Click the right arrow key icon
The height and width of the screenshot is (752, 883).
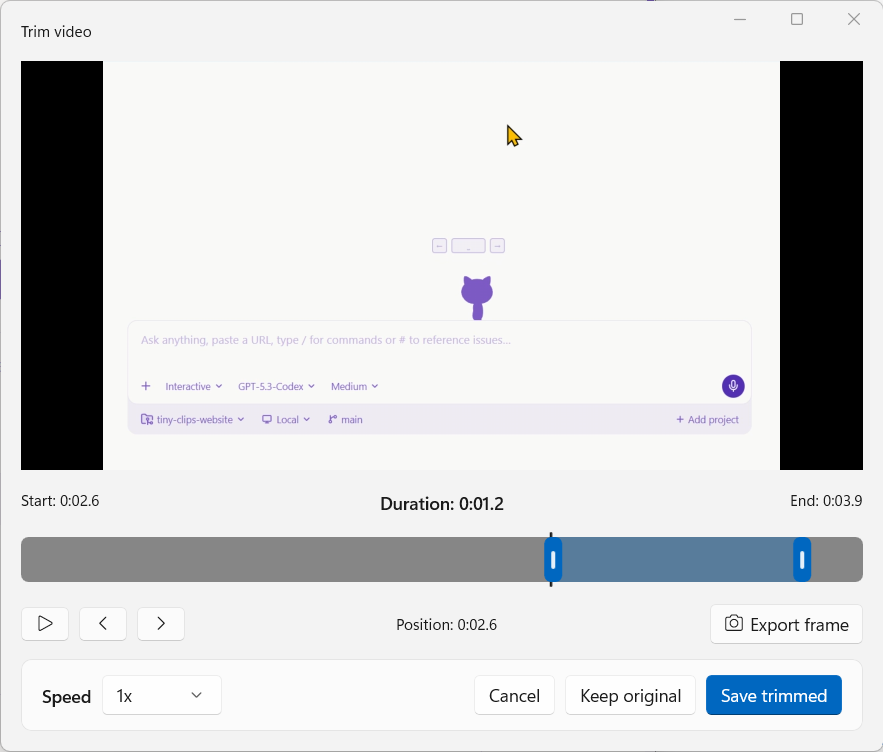click(497, 246)
